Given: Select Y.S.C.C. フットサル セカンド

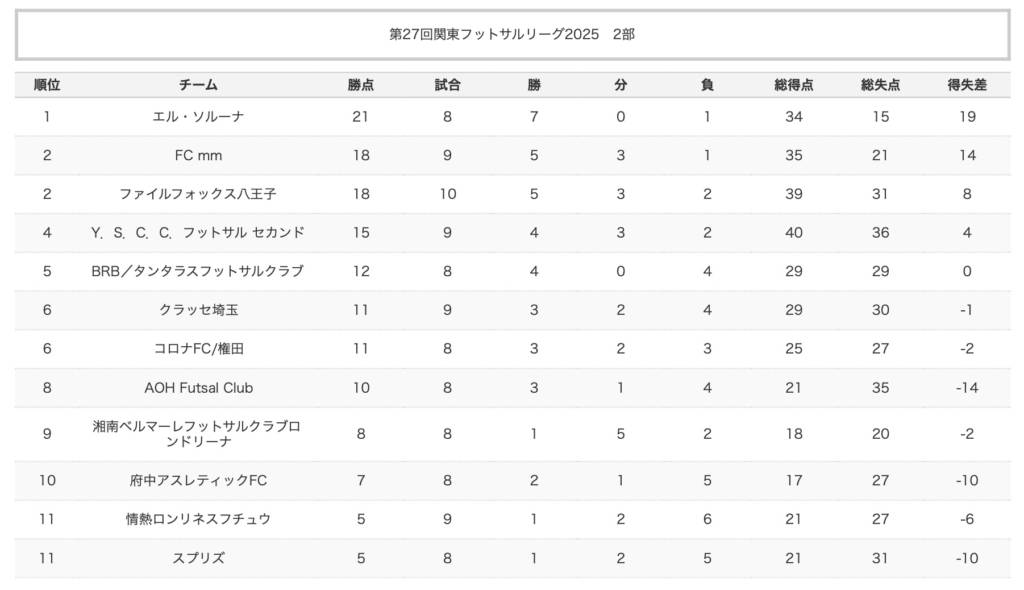Looking at the screenshot, I should point(198,233).
